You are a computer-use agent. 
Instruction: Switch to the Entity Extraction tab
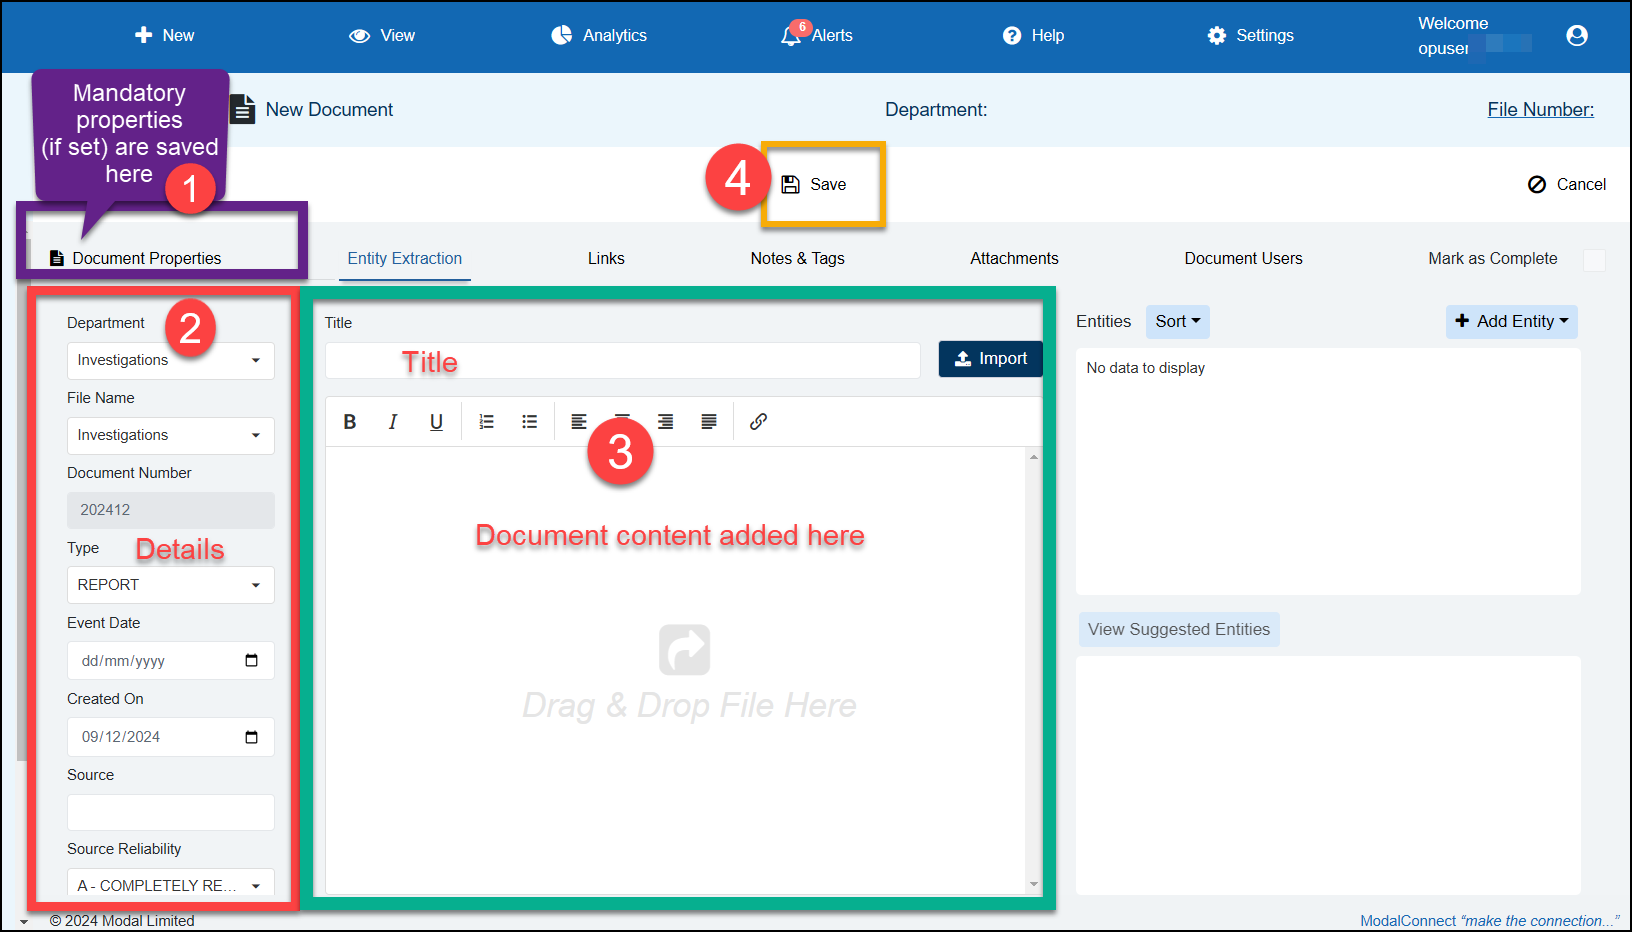[405, 258]
